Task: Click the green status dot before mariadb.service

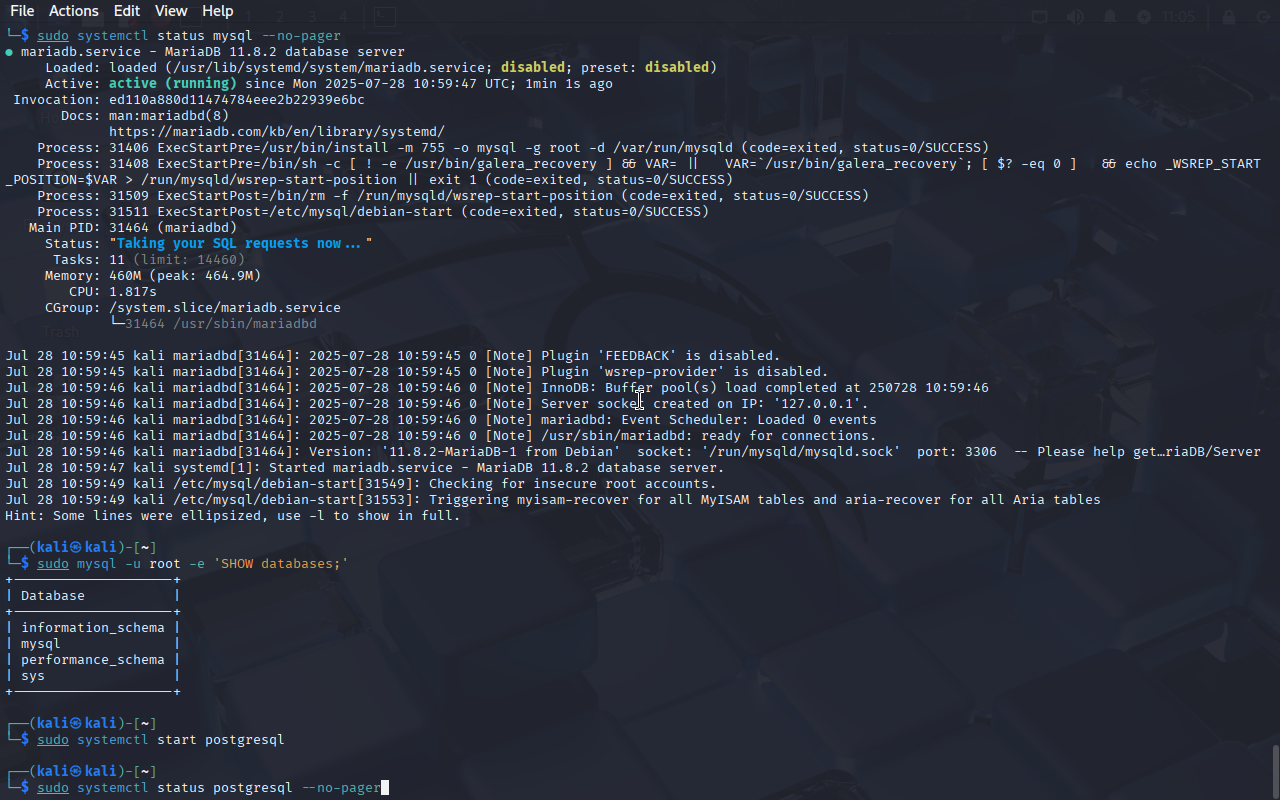Action: point(9,52)
